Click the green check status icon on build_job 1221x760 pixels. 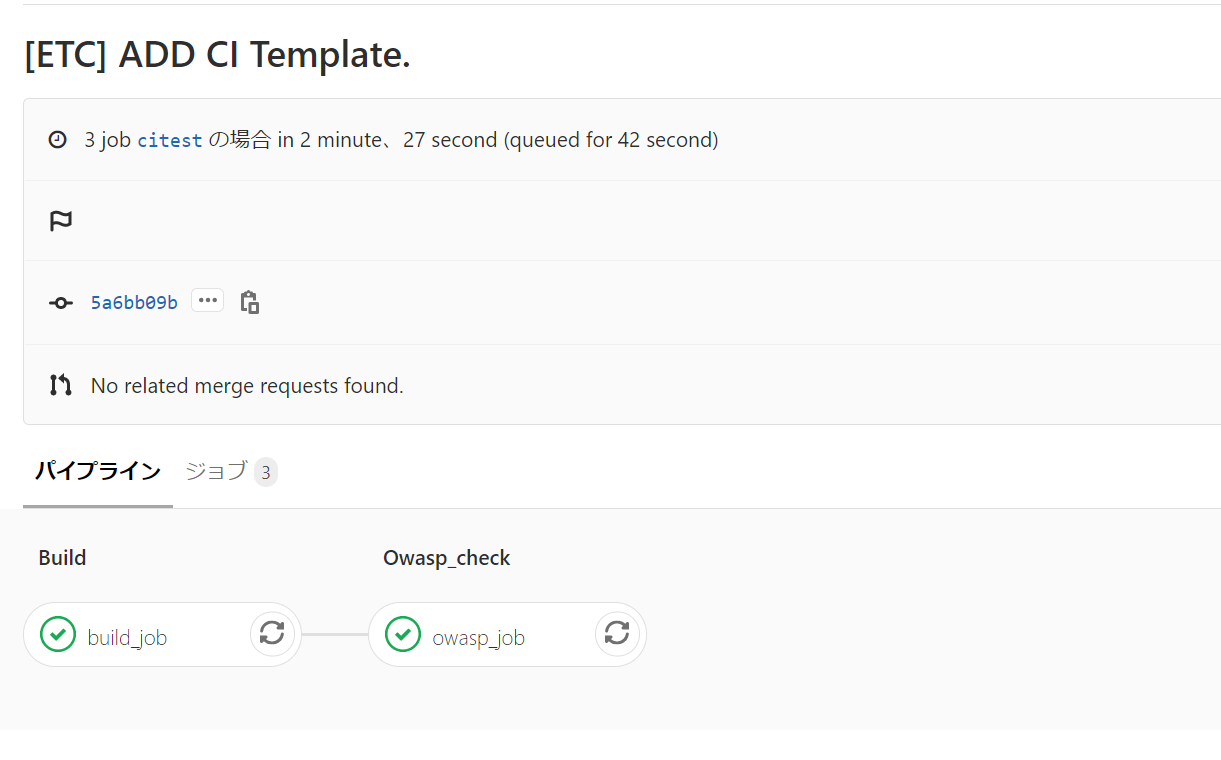click(x=58, y=634)
